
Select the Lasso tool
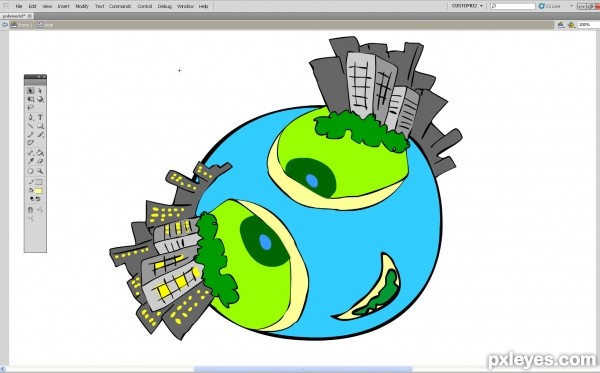point(31,108)
